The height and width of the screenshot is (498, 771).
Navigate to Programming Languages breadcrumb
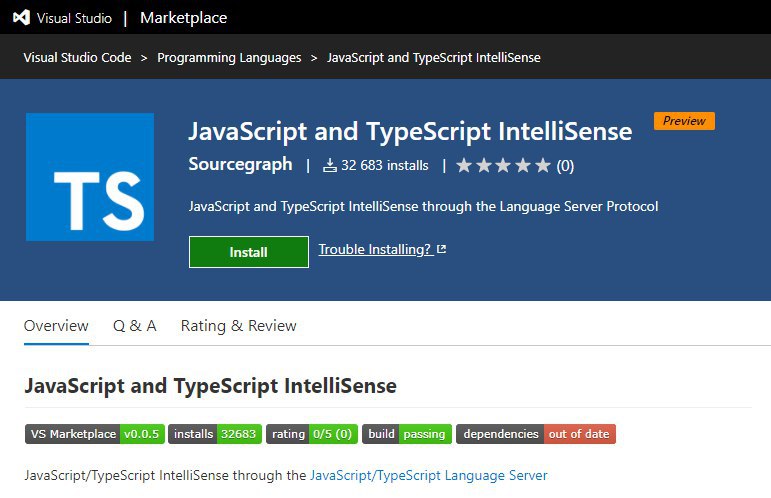tap(229, 58)
